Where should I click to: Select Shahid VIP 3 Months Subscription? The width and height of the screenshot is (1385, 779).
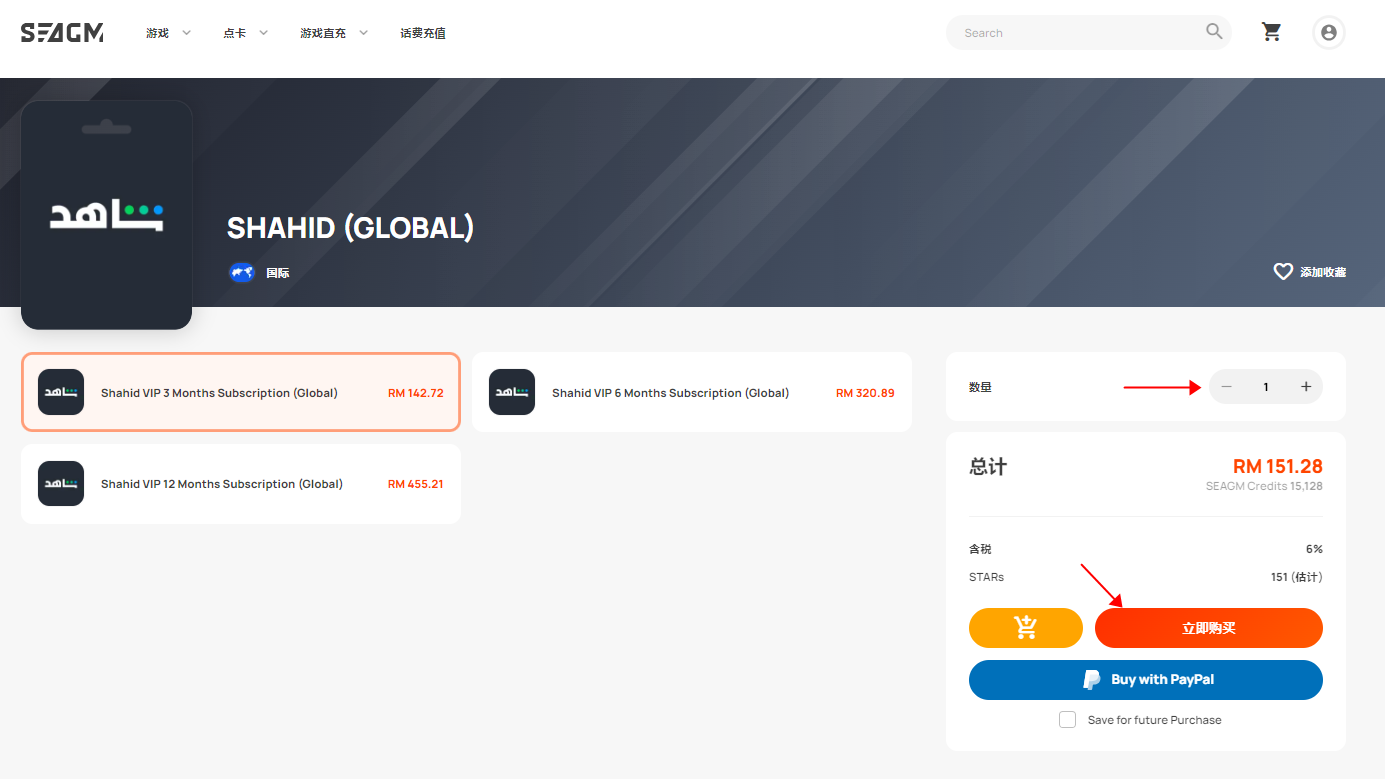click(241, 392)
